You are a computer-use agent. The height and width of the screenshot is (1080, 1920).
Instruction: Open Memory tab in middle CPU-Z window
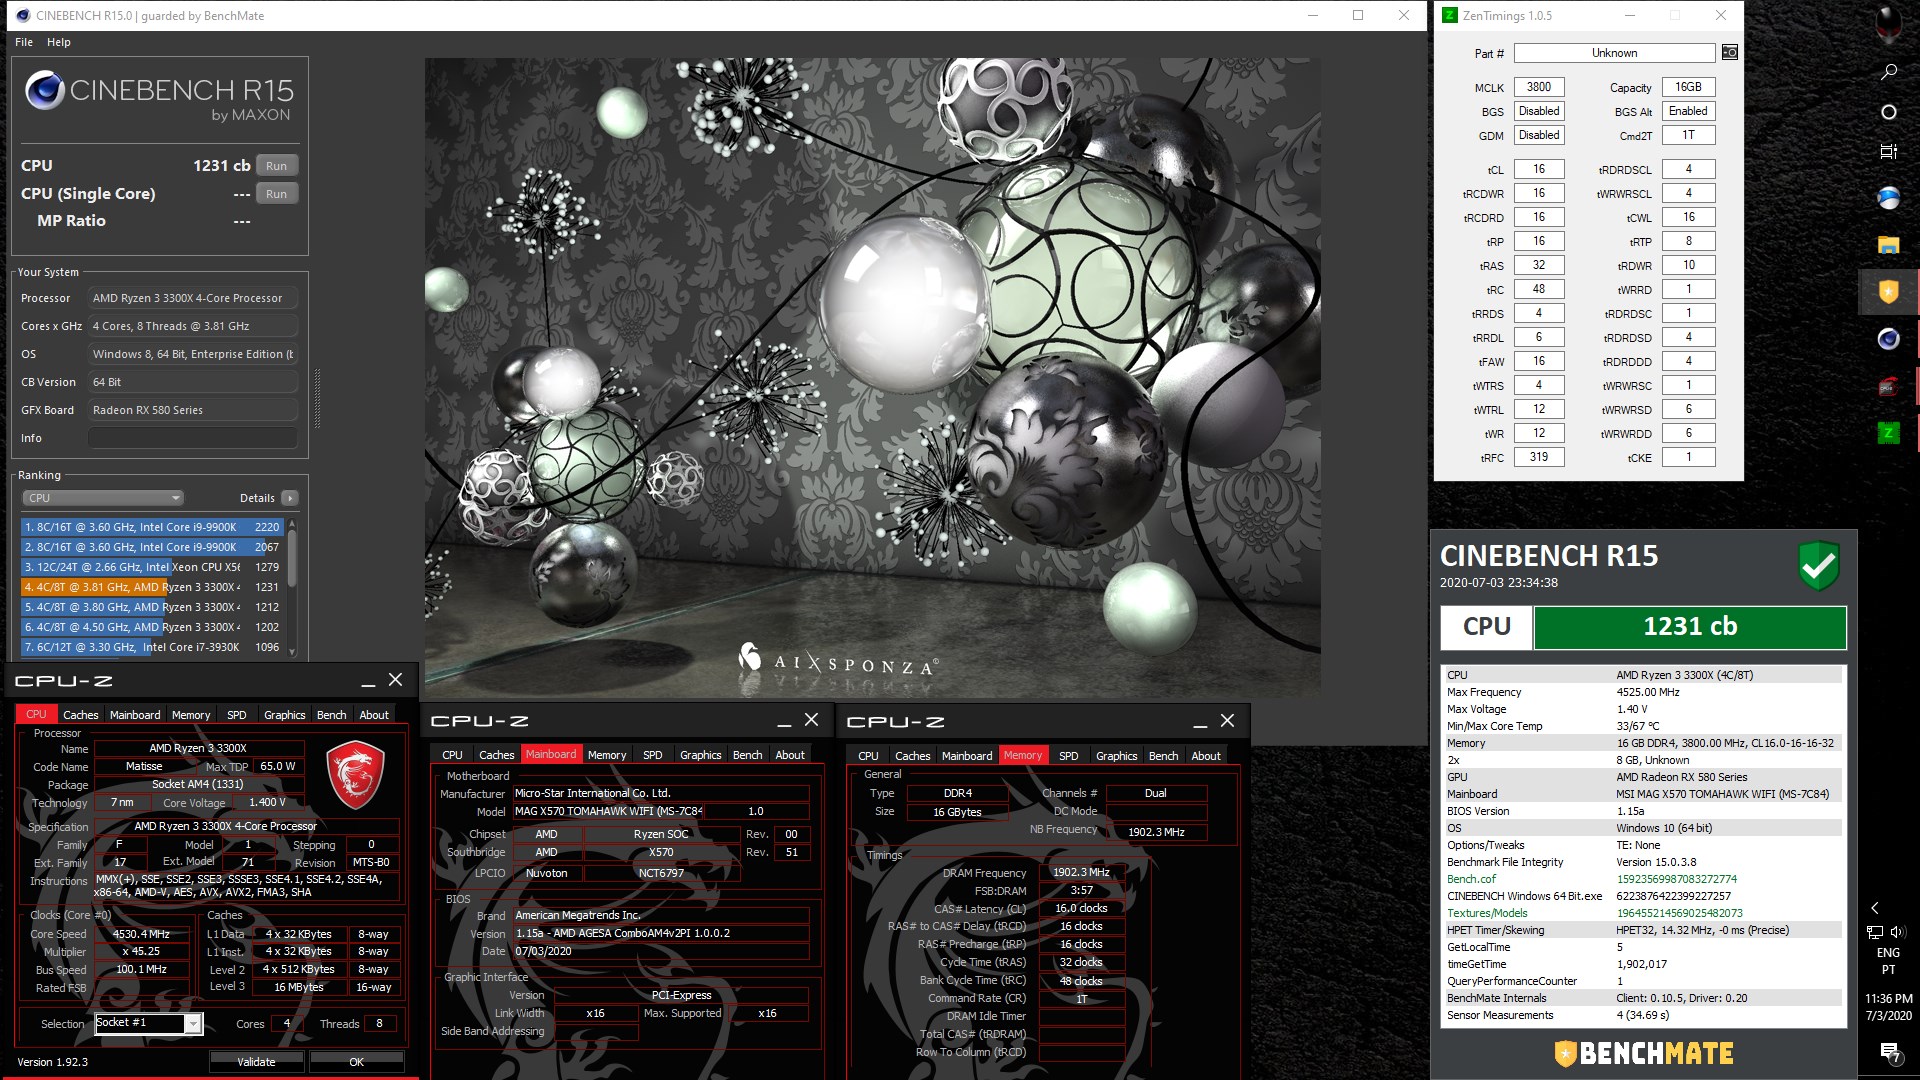pyautogui.click(x=607, y=755)
